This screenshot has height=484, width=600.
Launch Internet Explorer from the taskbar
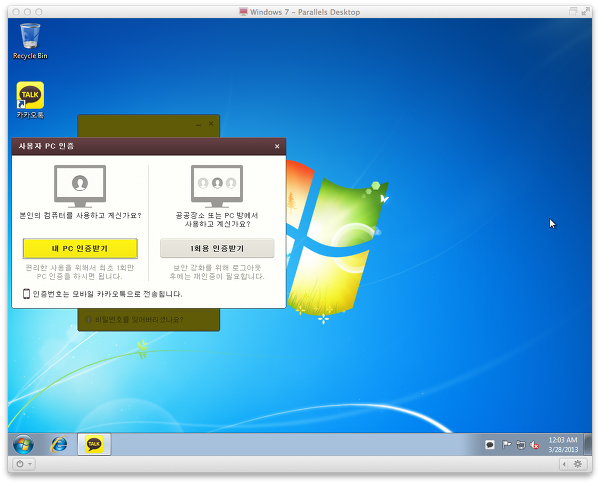click(59, 445)
